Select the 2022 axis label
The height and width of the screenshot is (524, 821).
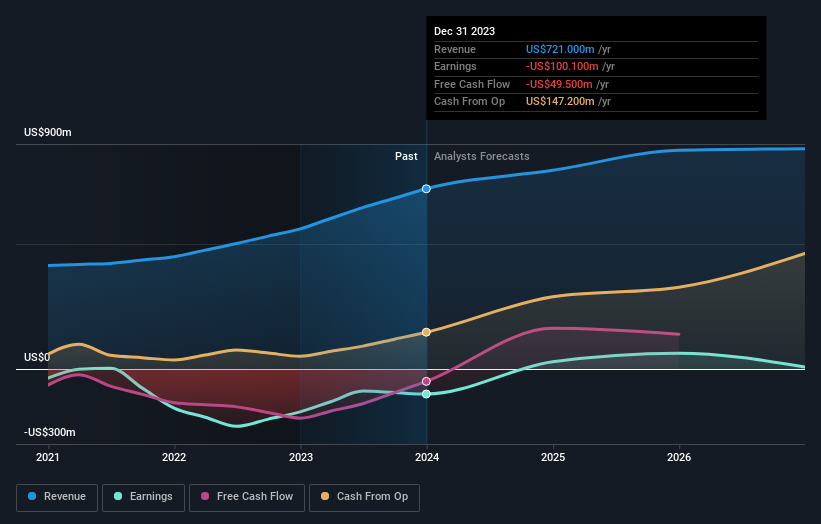174,457
